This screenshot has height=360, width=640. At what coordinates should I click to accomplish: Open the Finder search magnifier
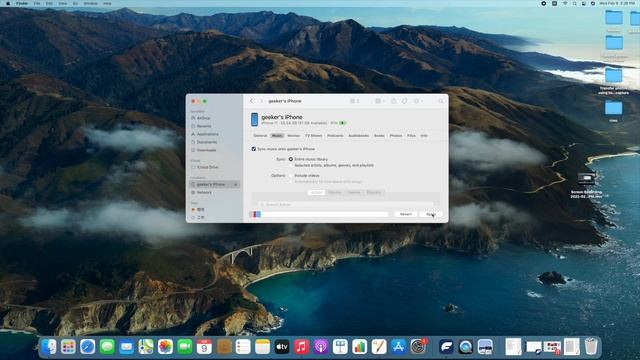441,101
